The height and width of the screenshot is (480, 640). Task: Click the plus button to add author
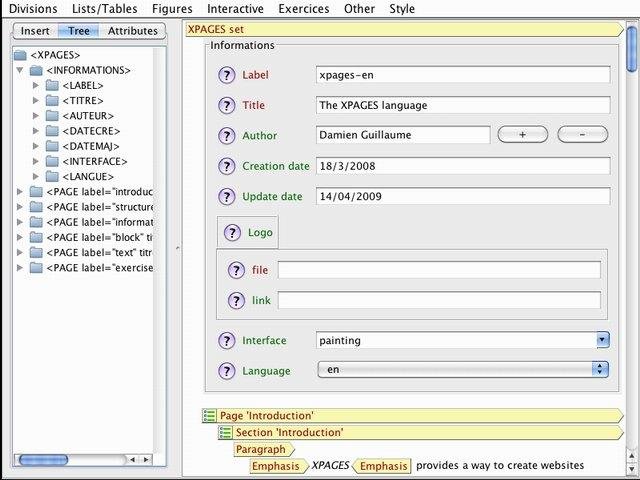tap(522, 135)
